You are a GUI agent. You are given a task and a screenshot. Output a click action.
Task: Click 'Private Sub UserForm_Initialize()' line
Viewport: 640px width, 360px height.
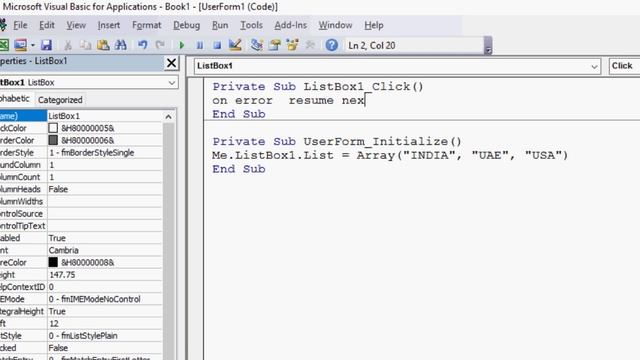point(337,142)
